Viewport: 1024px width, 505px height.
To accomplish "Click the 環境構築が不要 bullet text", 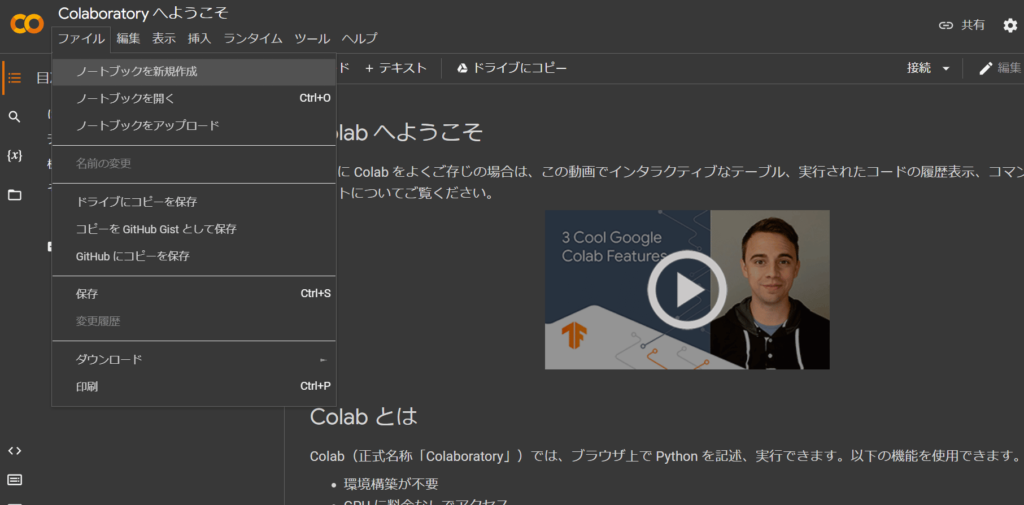I will click(x=391, y=484).
